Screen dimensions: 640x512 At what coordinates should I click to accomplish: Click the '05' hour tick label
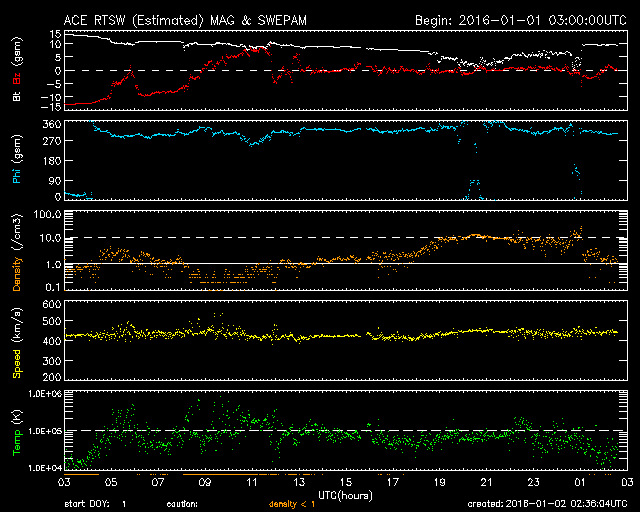pos(111,482)
